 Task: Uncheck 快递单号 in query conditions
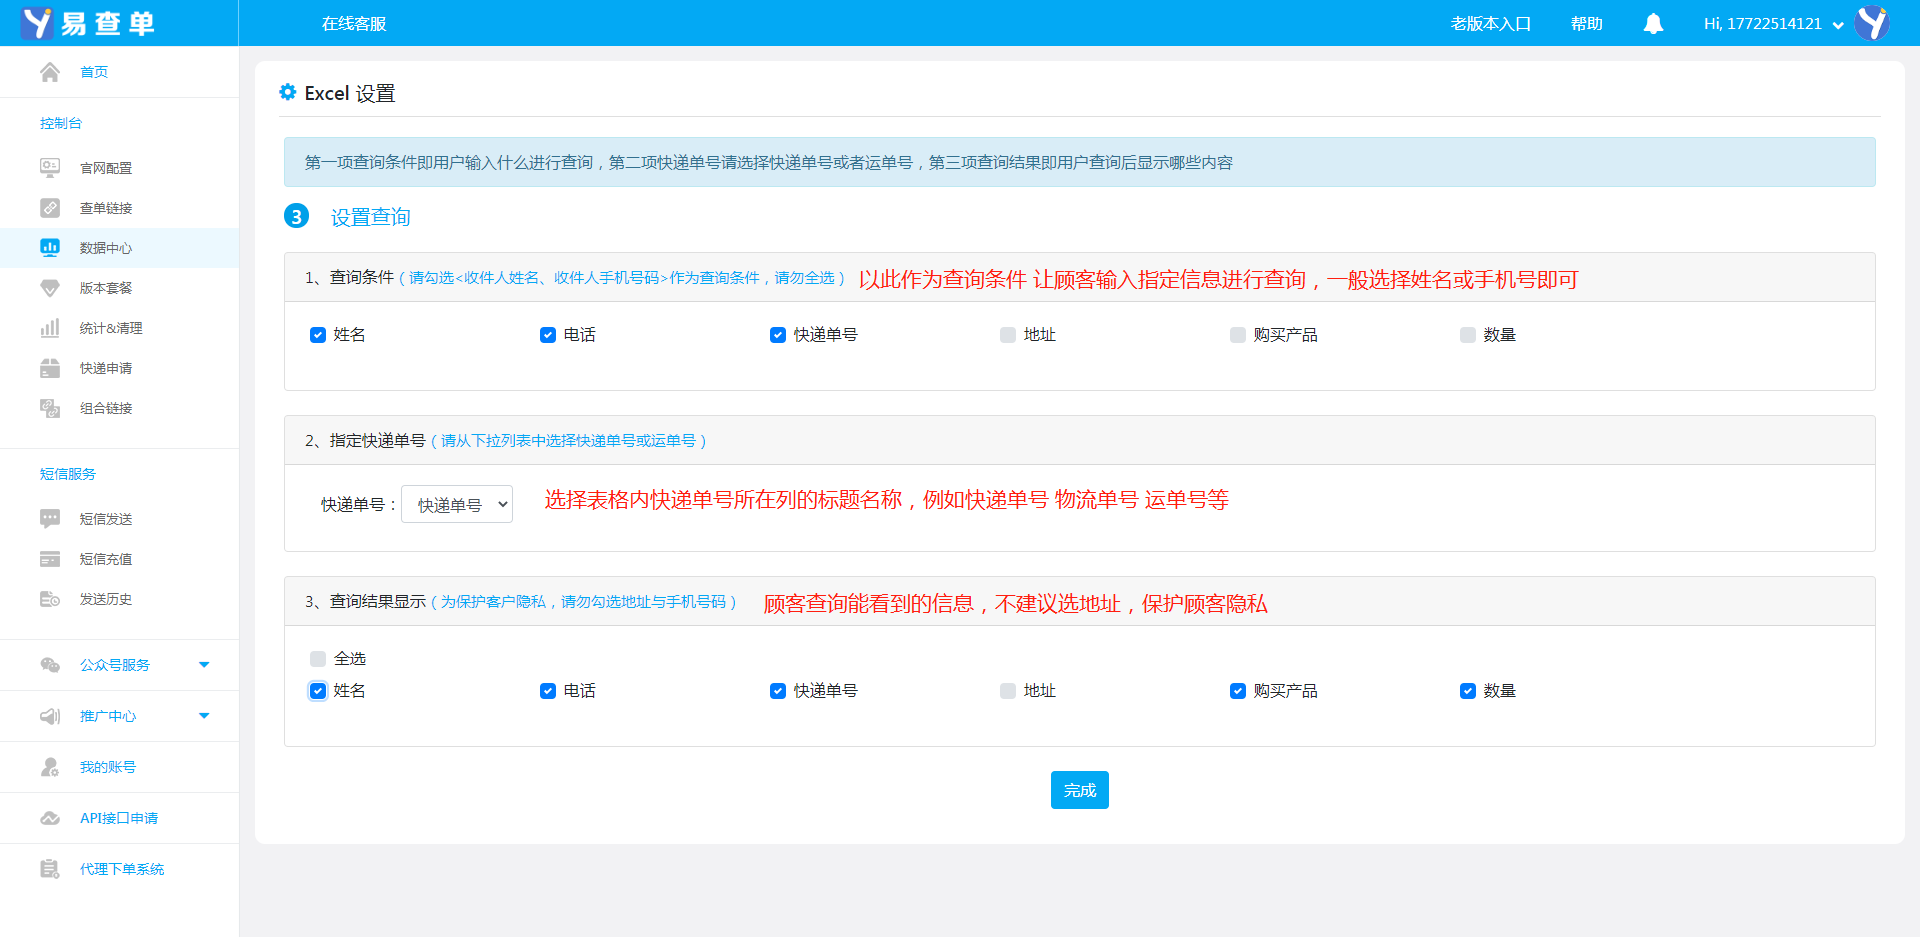click(778, 335)
